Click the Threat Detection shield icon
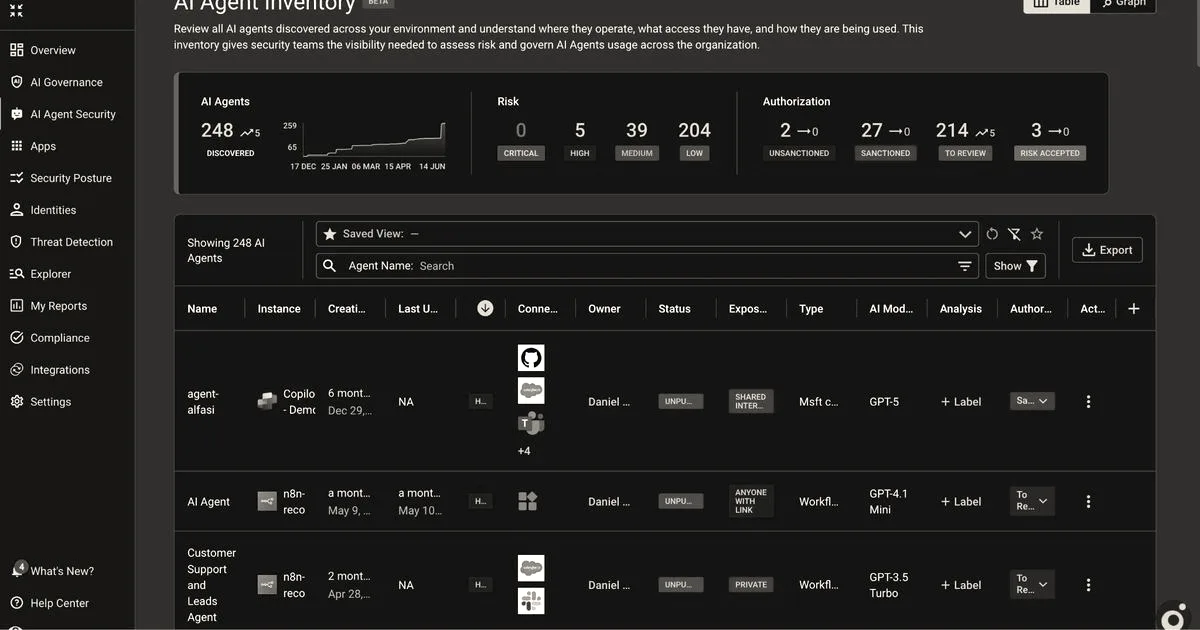Screen dimensions: 1200x630 [16, 242]
